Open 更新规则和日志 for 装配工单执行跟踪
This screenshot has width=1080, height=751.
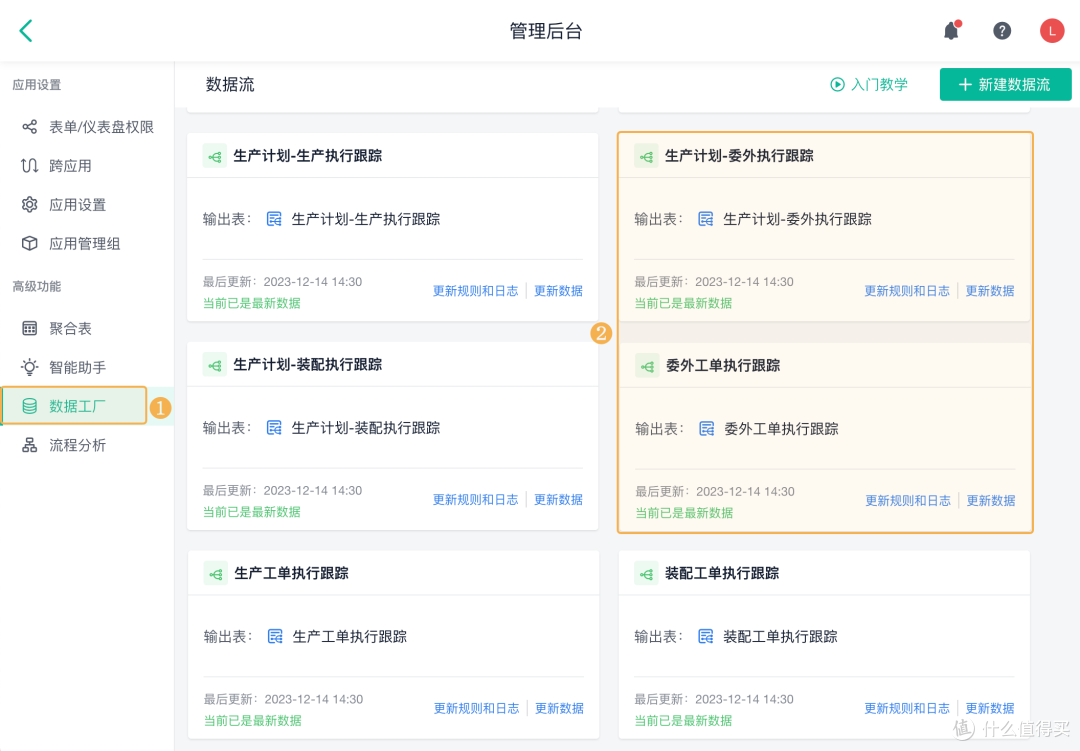pos(906,708)
